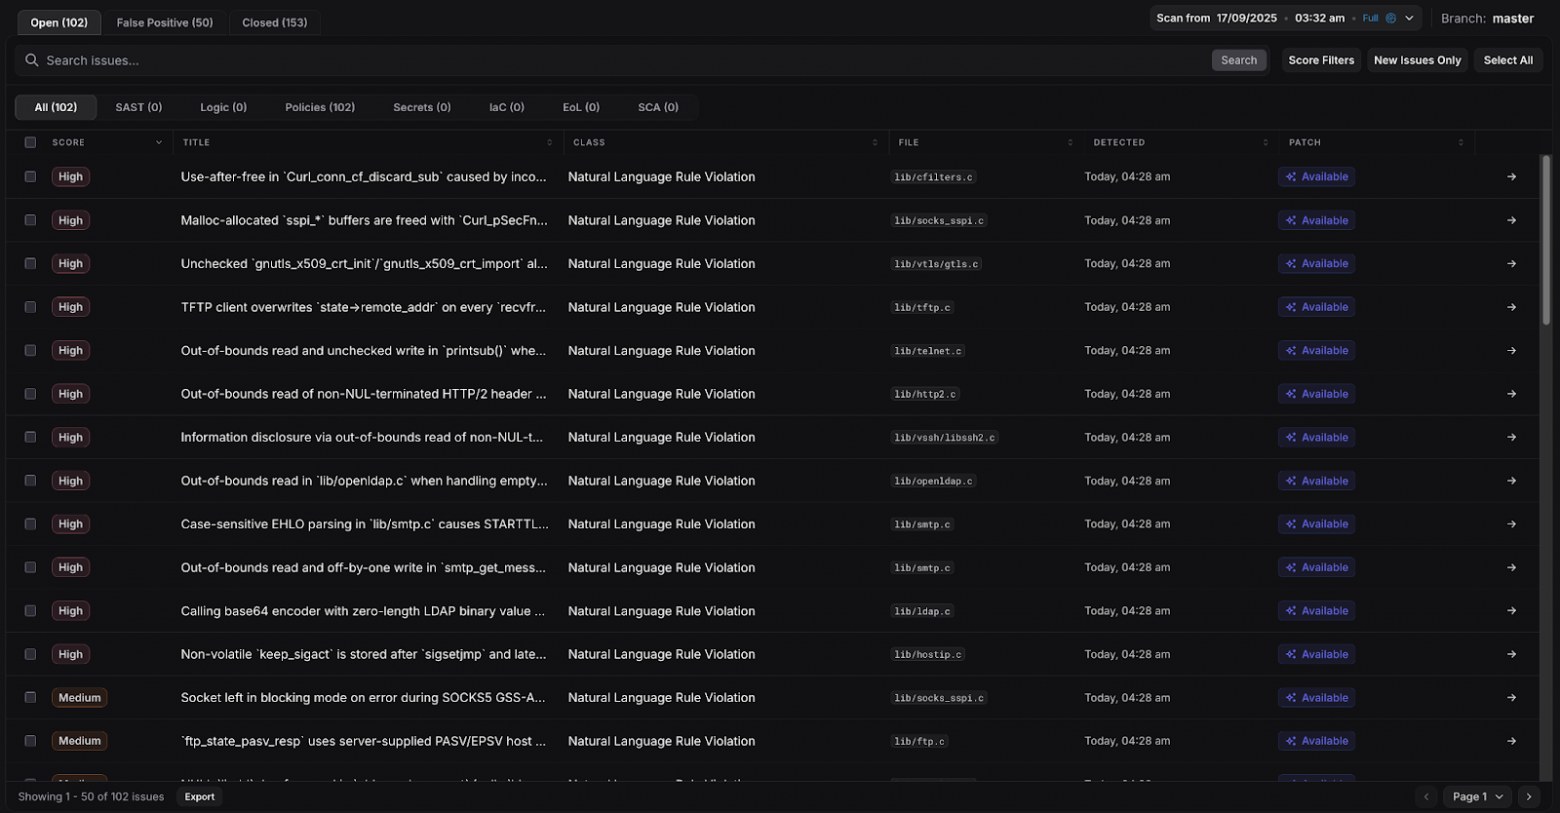Open details arrow for lib/cfilters.c issue
Image resolution: width=1560 pixels, height=813 pixels.
pos(1511,177)
